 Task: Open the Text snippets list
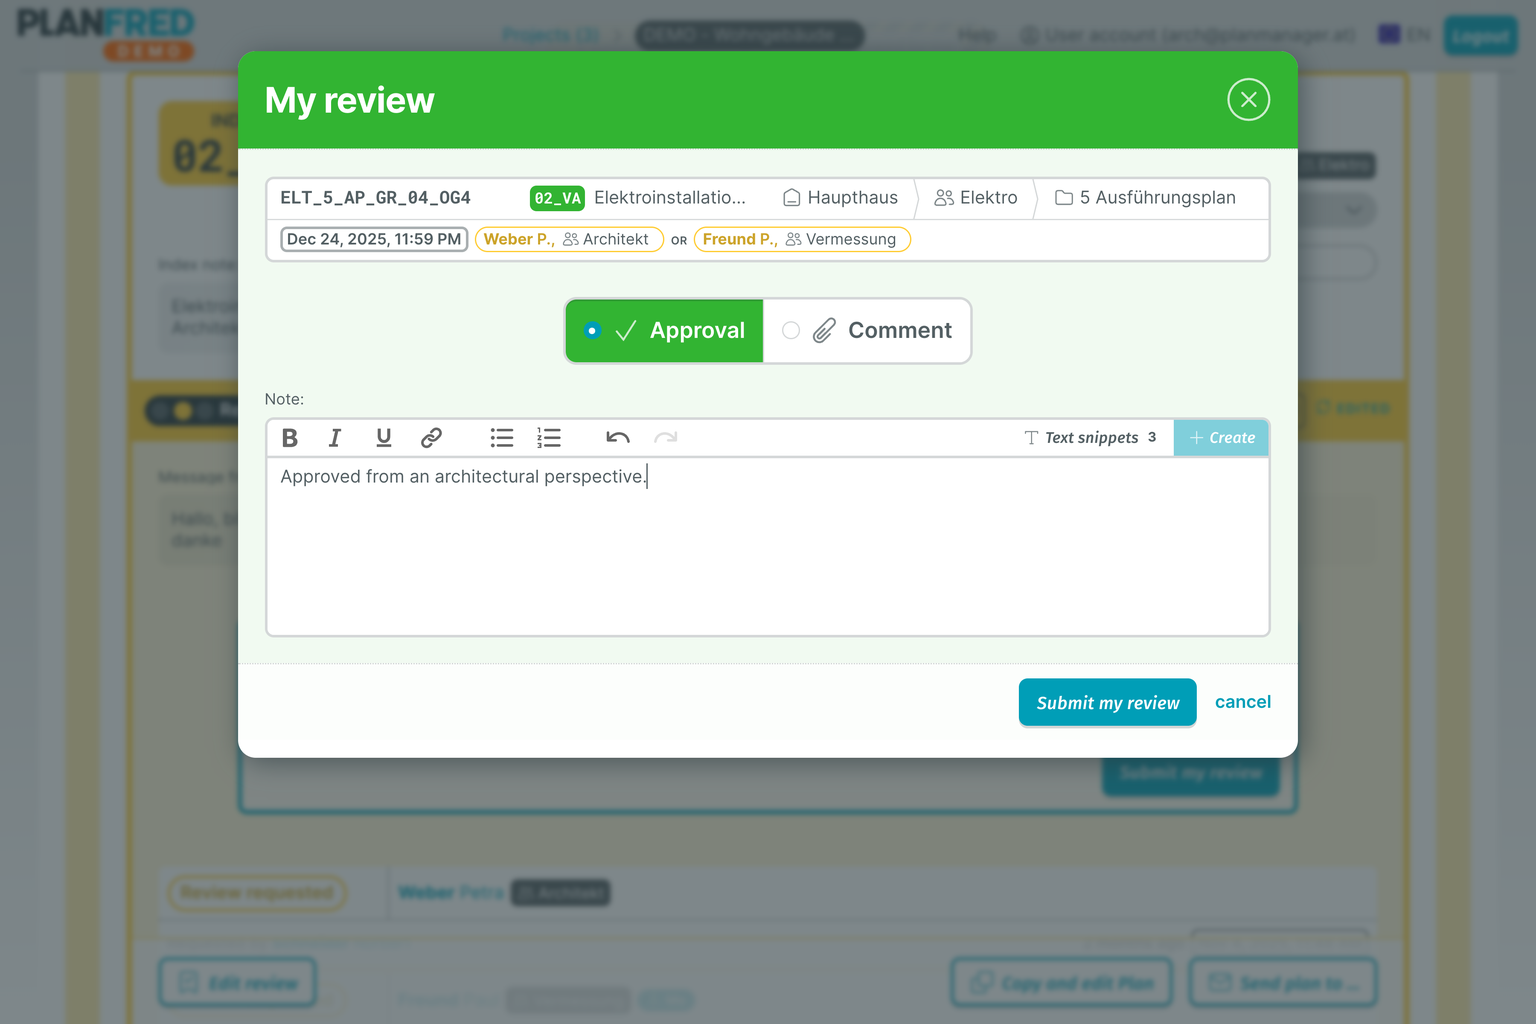pyautogui.click(x=1090, y=437)
